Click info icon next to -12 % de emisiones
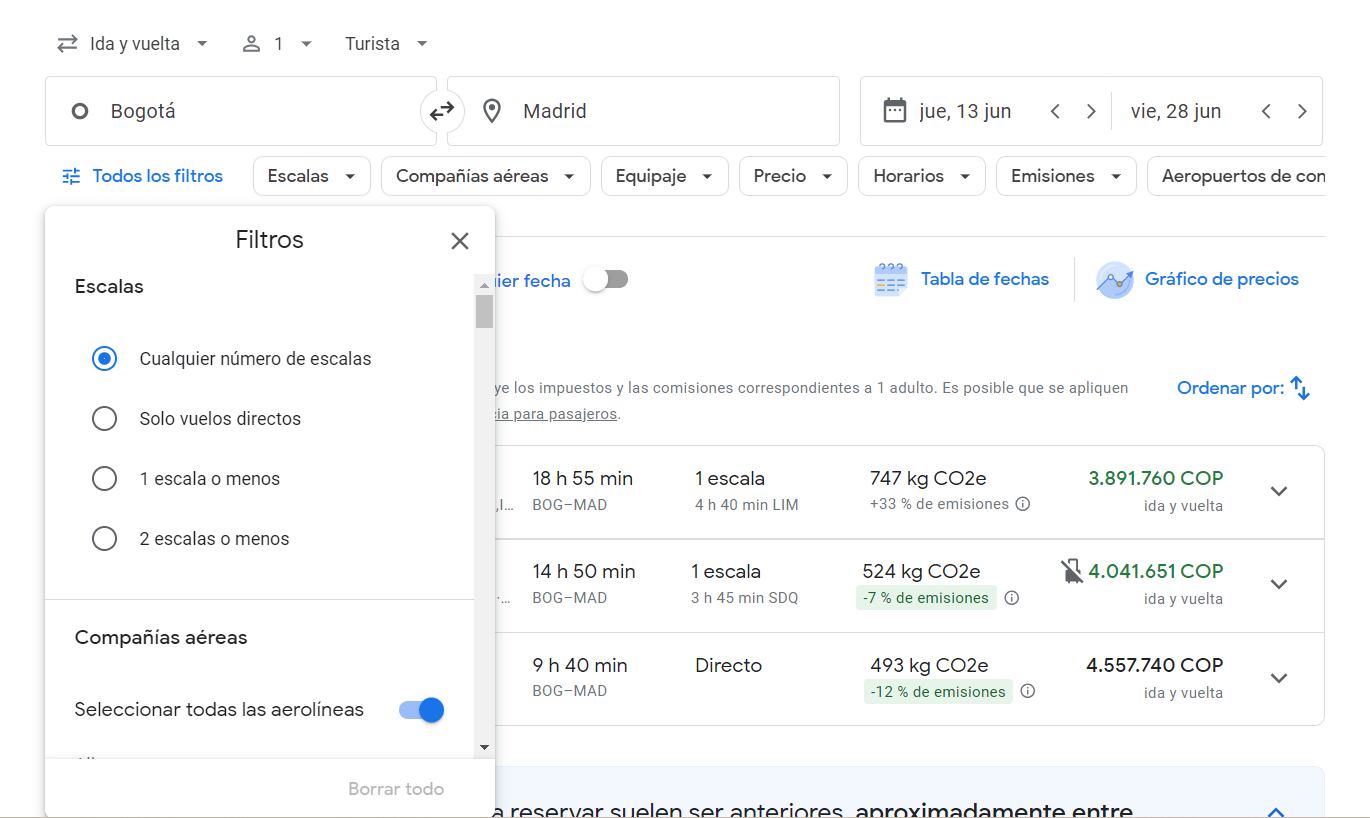Viewport: 1370px width, 818px height. point(1028,691)
